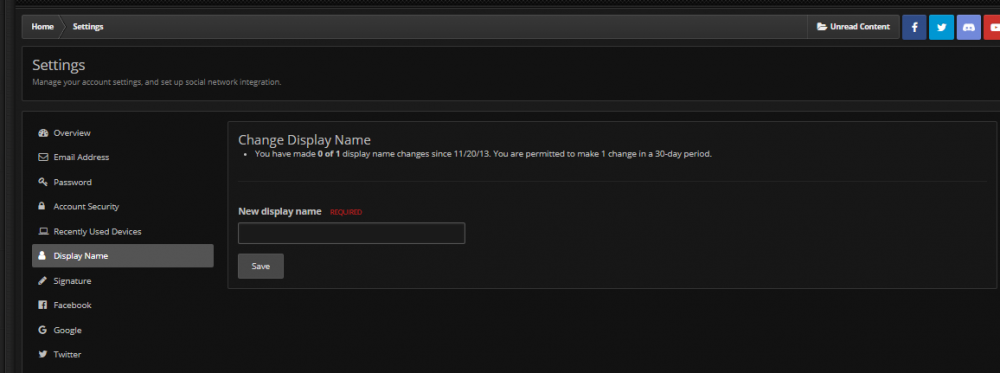The width and height of the screenshot is (1000, 373).
Task: Open Twitter integration settings
Action: click(122, 355)
